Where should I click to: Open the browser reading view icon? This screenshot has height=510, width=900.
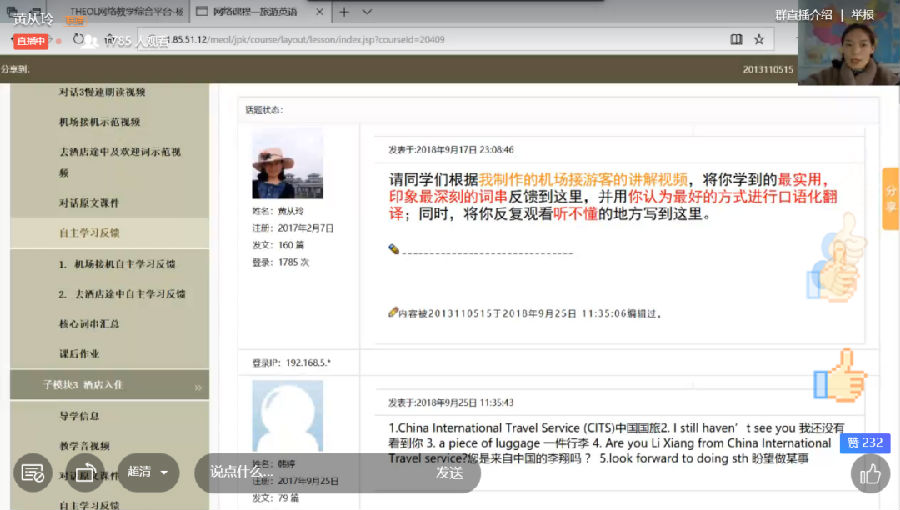pyautogui.click(x=736, y=40)
